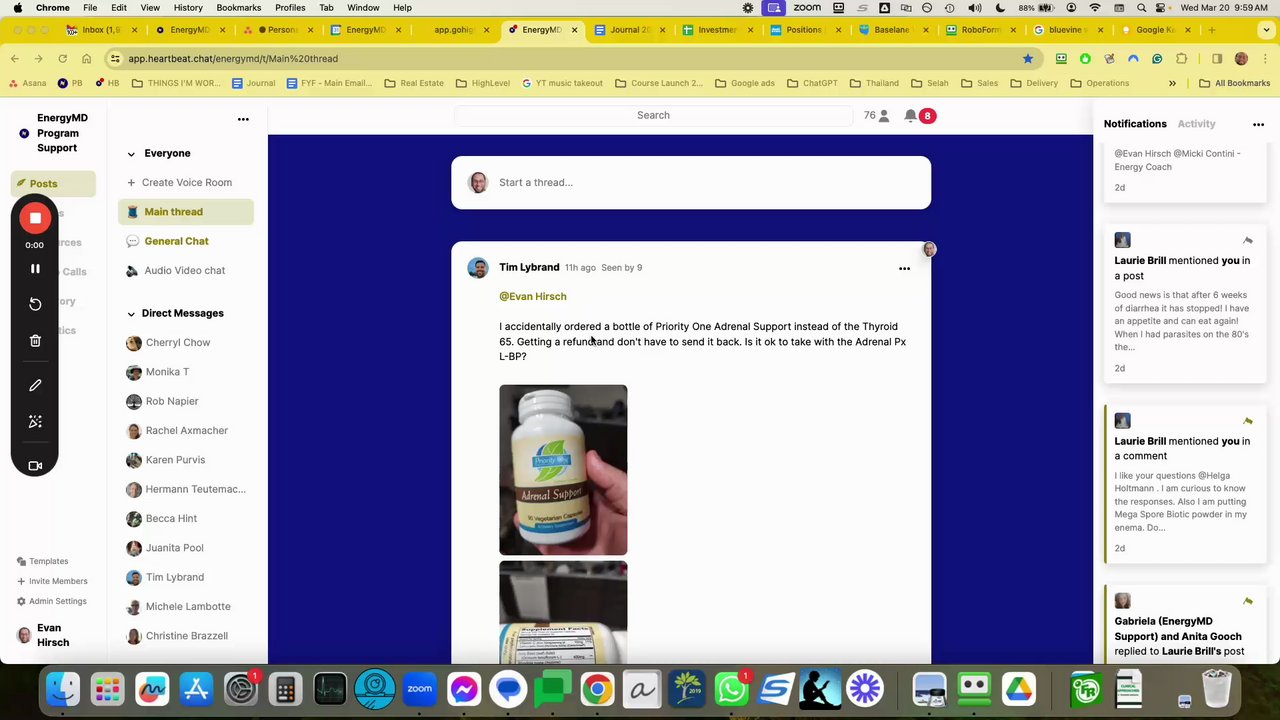
Task: Open the Main thread channel
Action: point(185,212)
